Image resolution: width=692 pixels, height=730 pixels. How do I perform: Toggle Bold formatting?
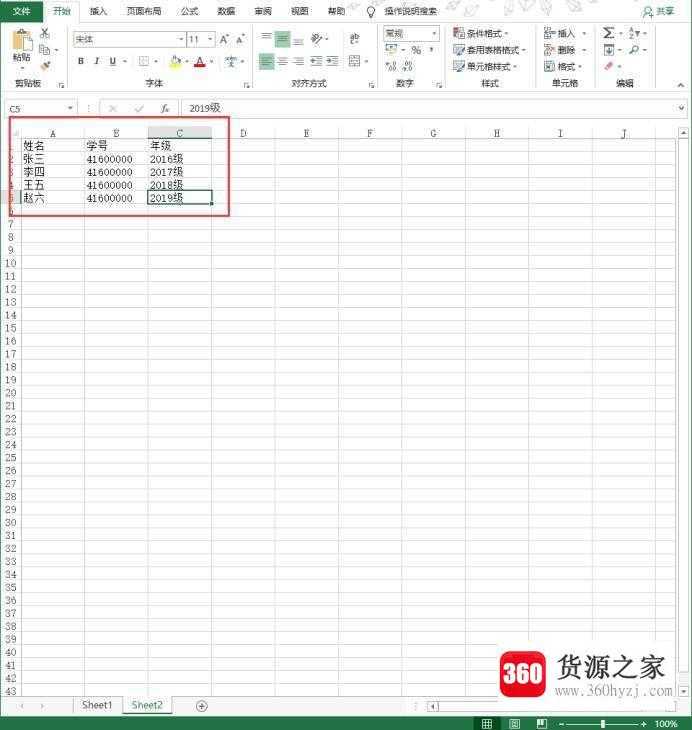(x=81, y=61)
